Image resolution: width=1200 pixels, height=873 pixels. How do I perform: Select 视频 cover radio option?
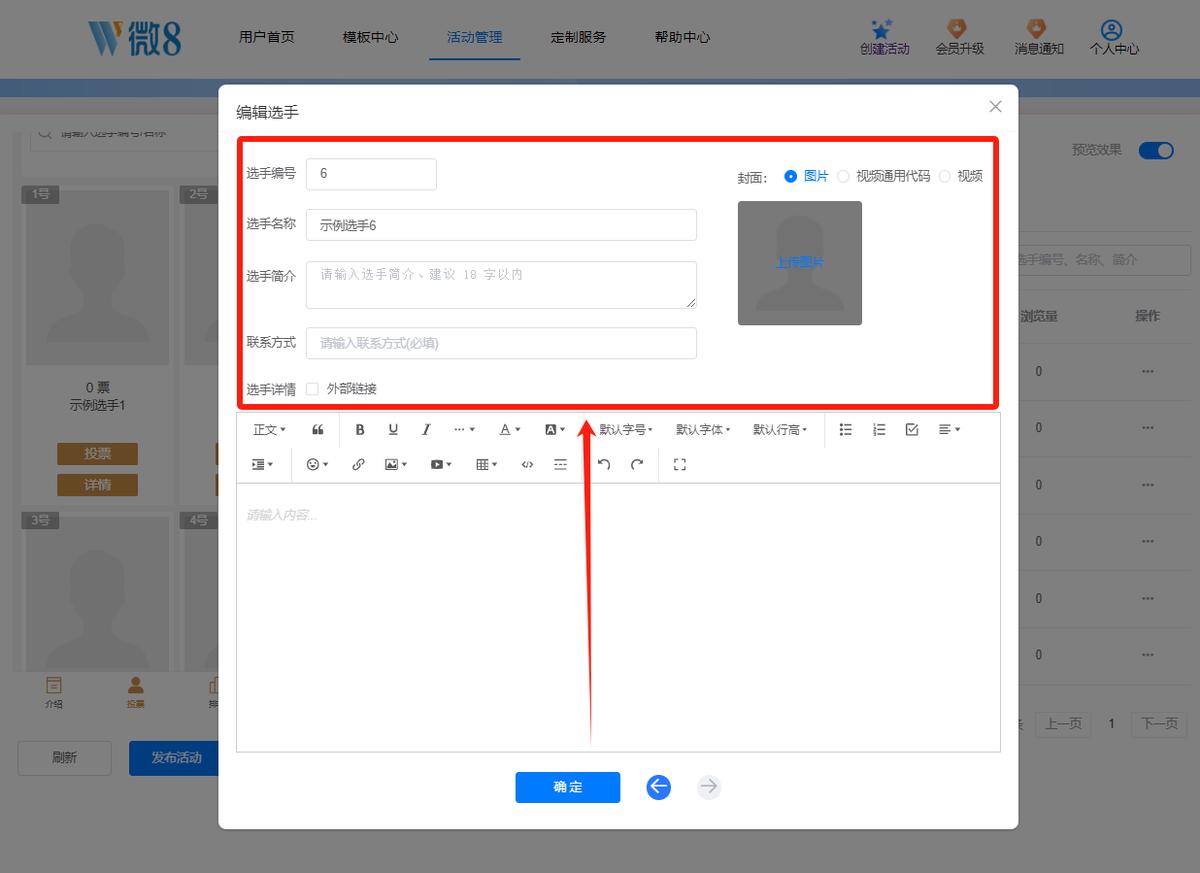944,176
